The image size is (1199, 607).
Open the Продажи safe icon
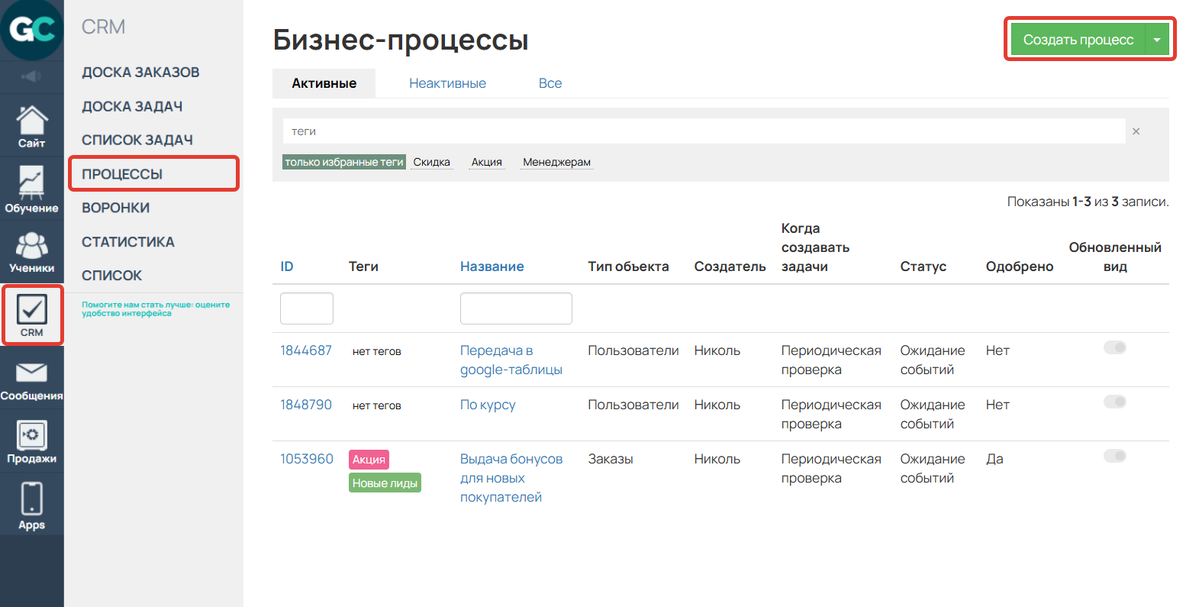[32, 442]
